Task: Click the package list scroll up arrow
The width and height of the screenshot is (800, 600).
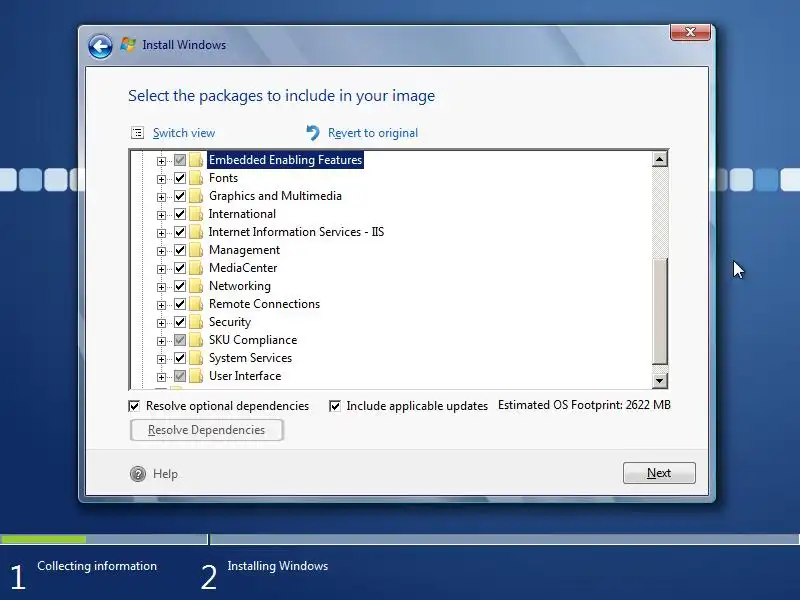Action: click(x=660, y=159)
